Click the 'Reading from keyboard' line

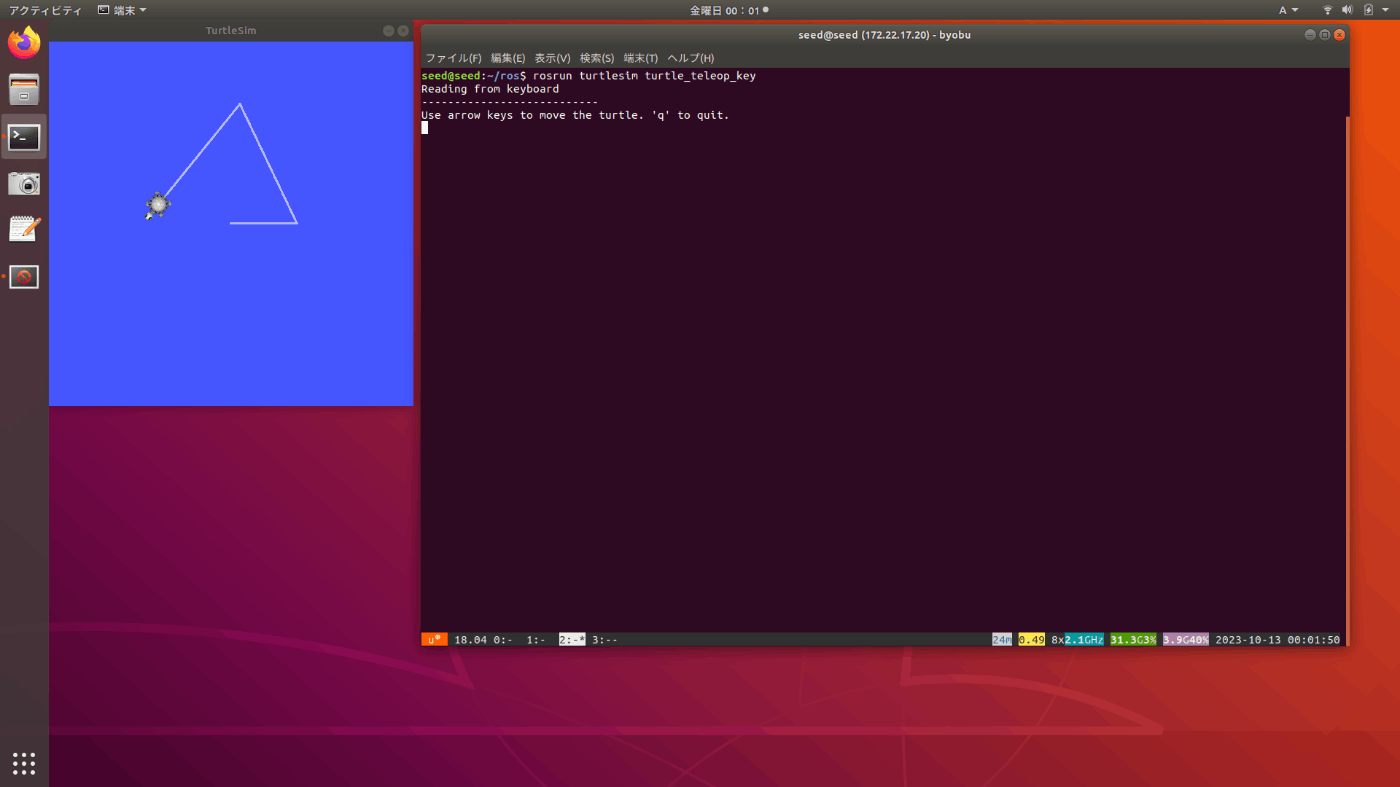tap(490, 89)
